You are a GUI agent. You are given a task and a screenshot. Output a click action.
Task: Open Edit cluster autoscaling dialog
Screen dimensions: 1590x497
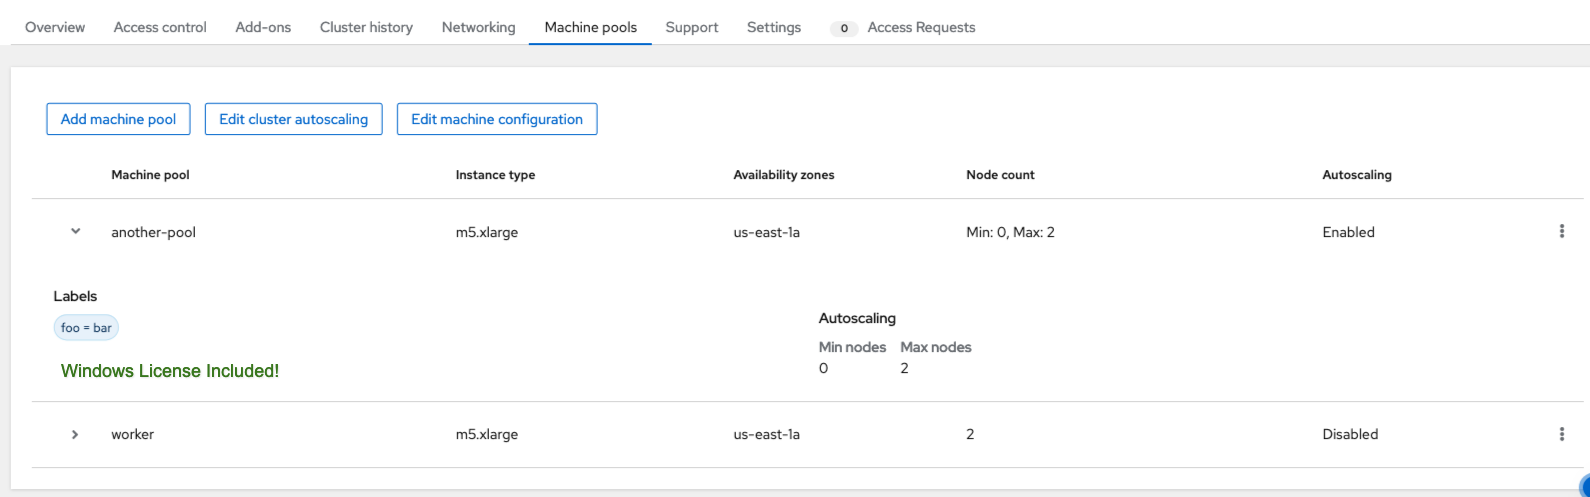pos(293,119)
